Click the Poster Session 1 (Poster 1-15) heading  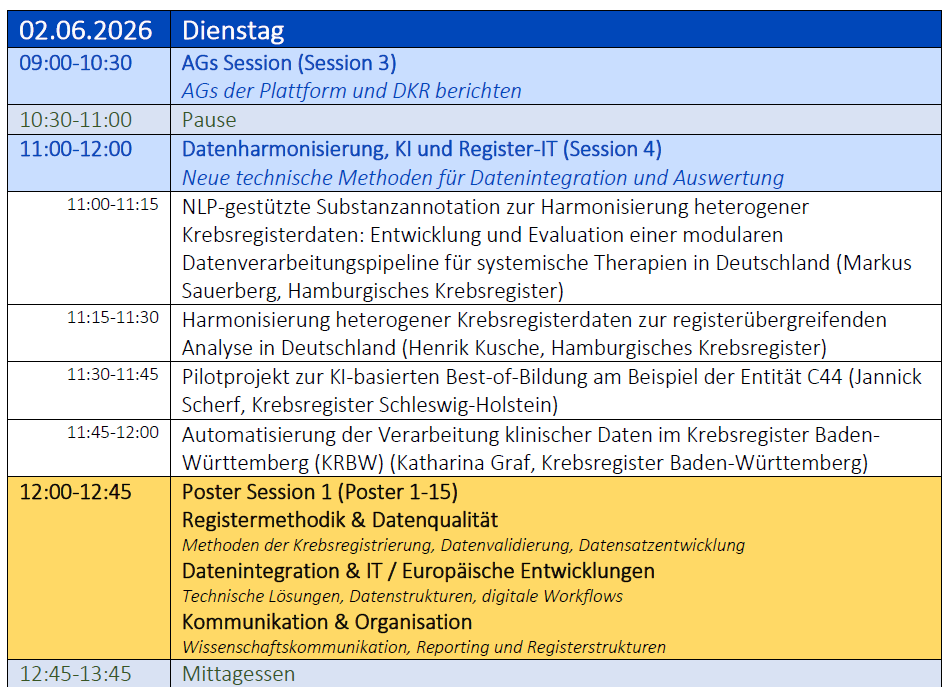coord(320,492)
